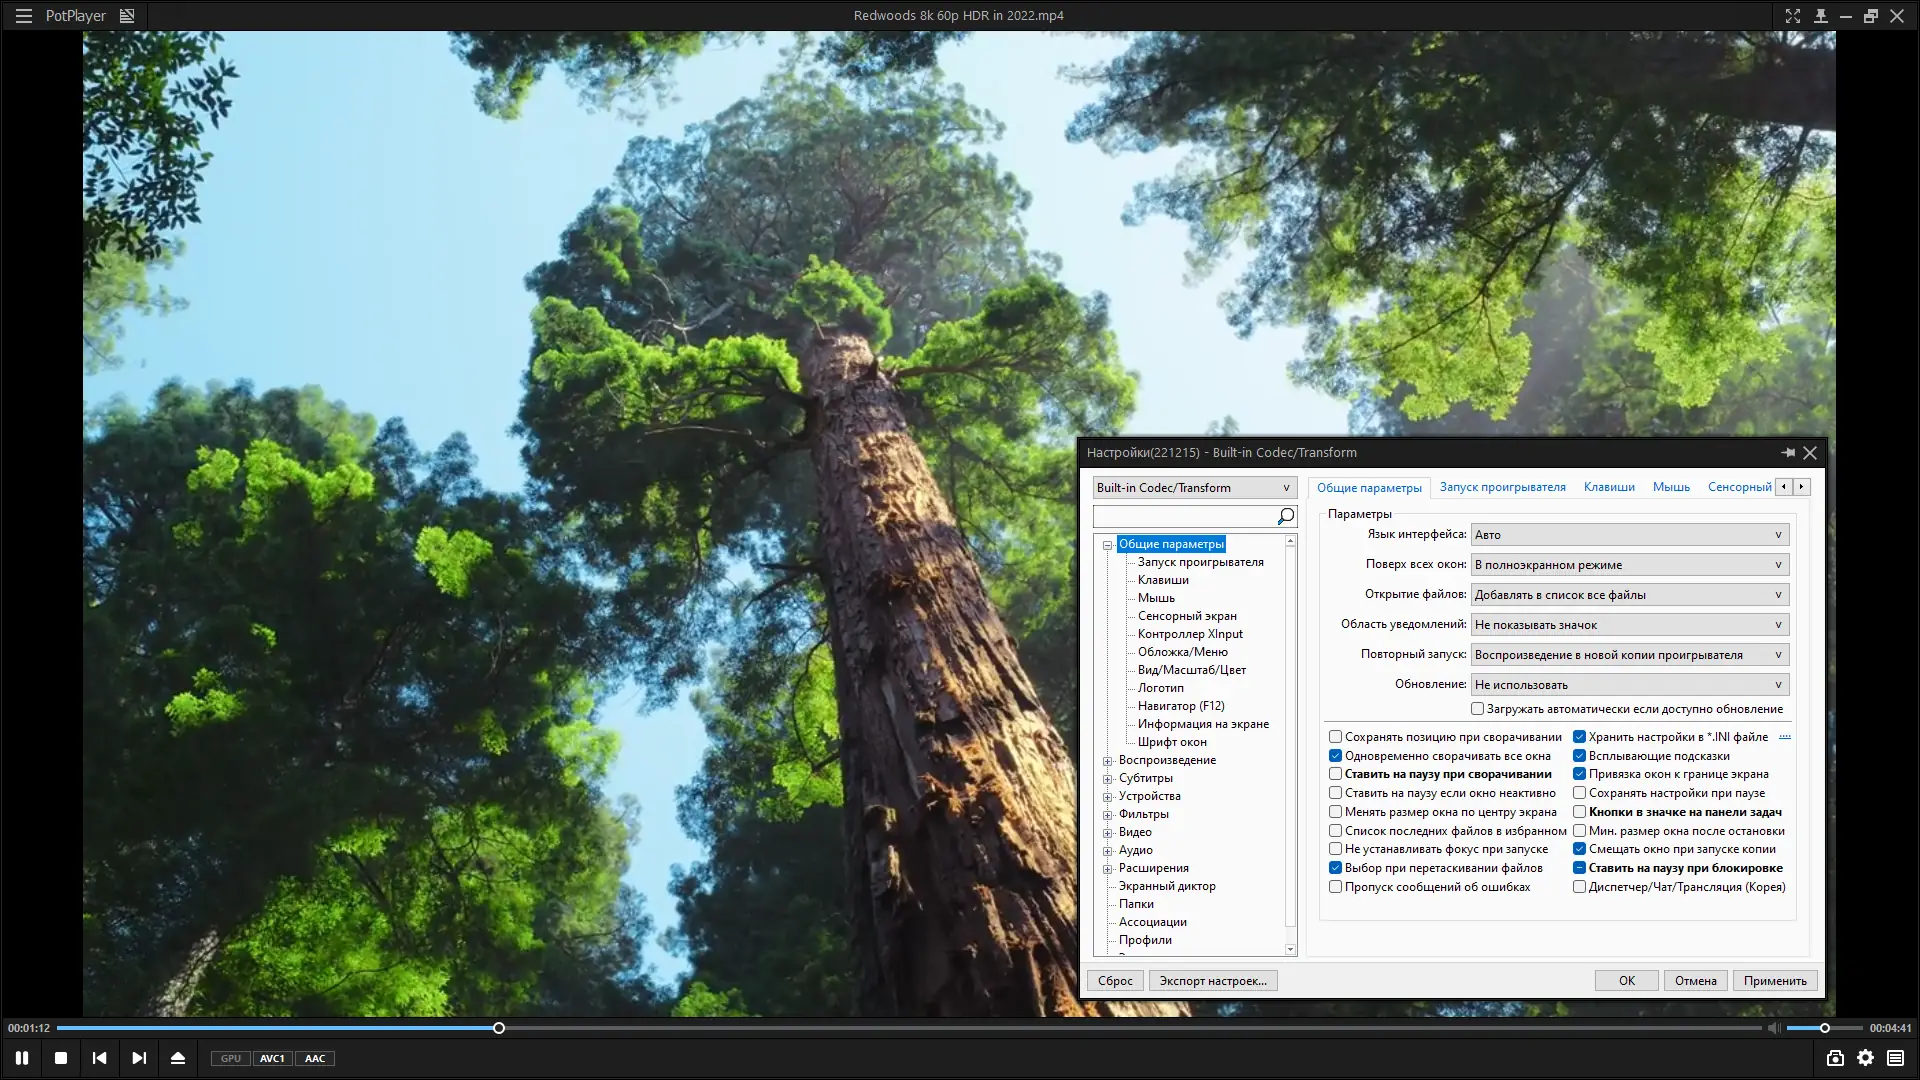Skip to the next track

139,1058
